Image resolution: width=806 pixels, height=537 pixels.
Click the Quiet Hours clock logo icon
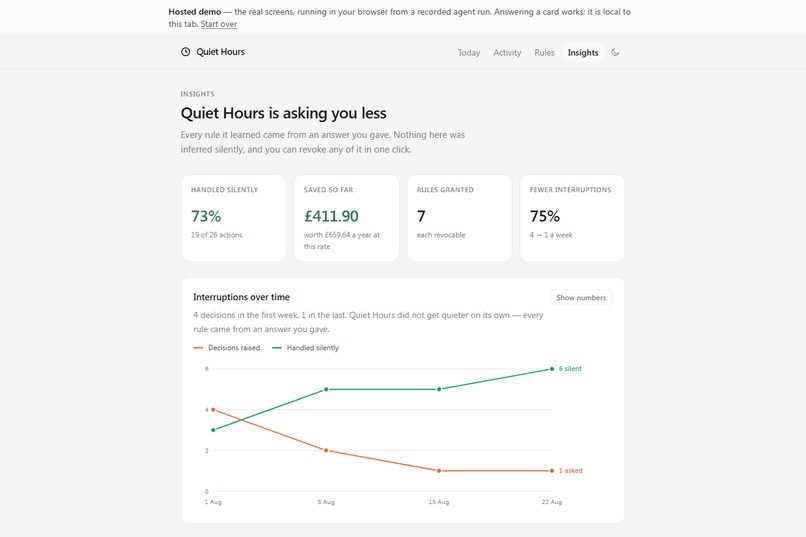click(x=186, y=52)
